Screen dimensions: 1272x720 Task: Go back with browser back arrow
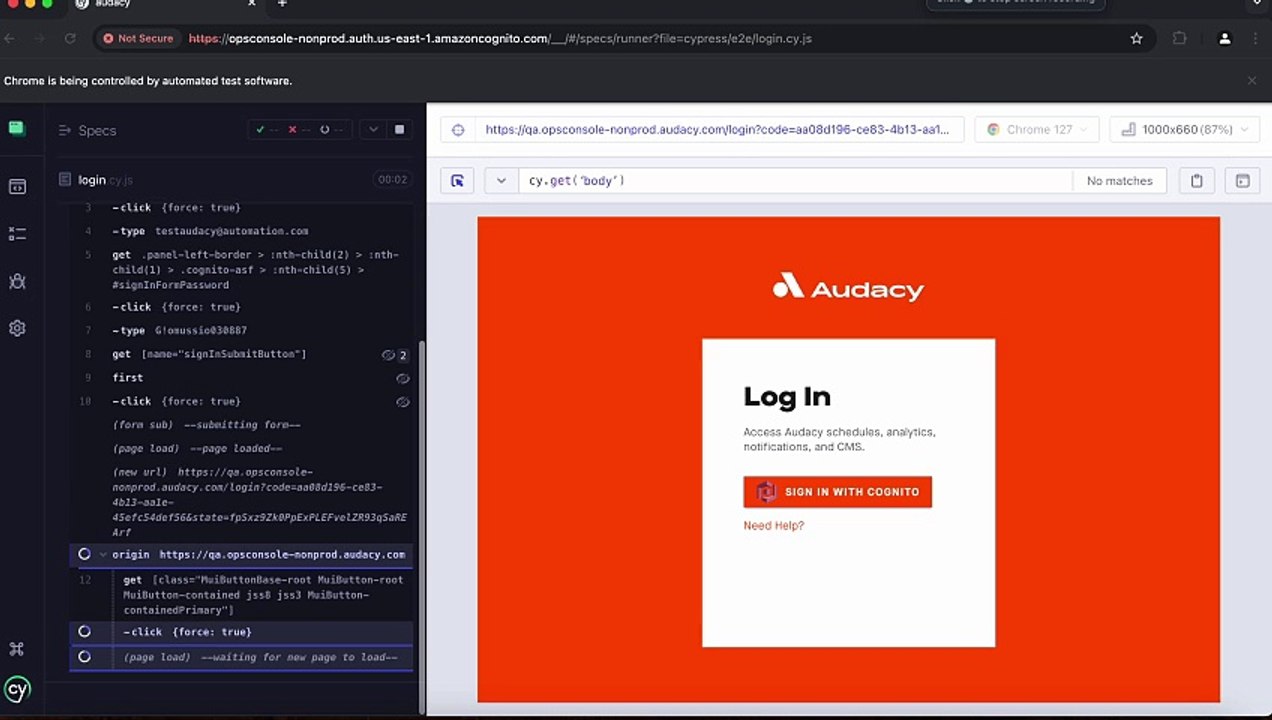(x=9, y=38)
